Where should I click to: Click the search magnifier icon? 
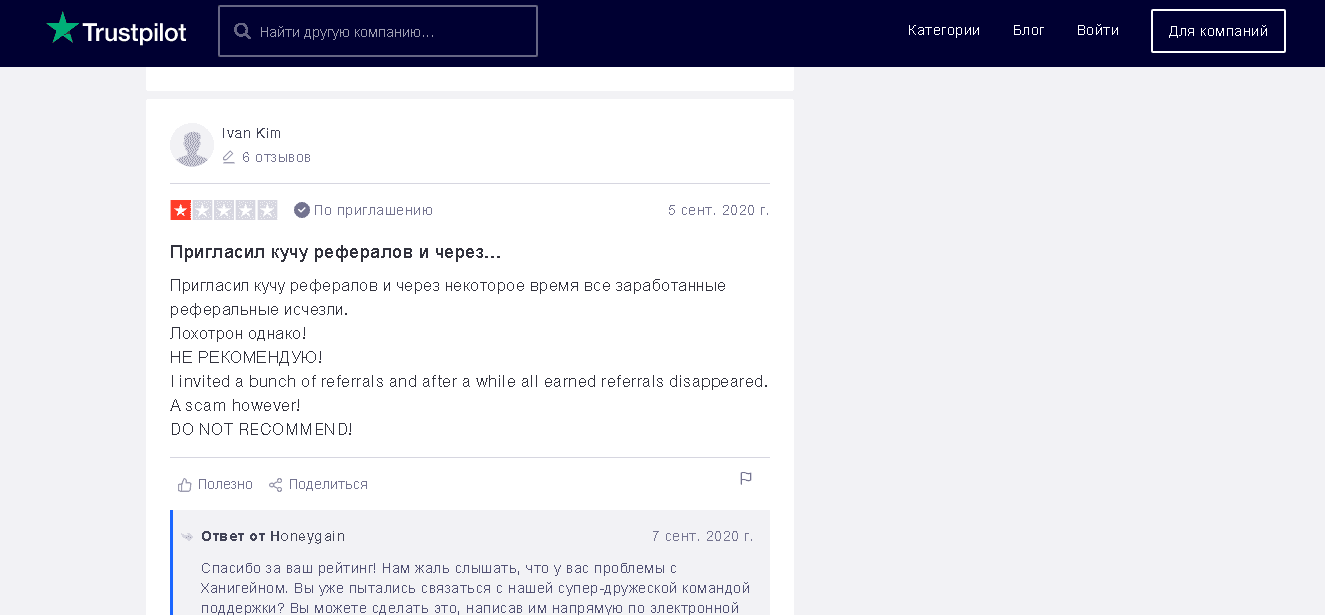click(x=242, y=31)
